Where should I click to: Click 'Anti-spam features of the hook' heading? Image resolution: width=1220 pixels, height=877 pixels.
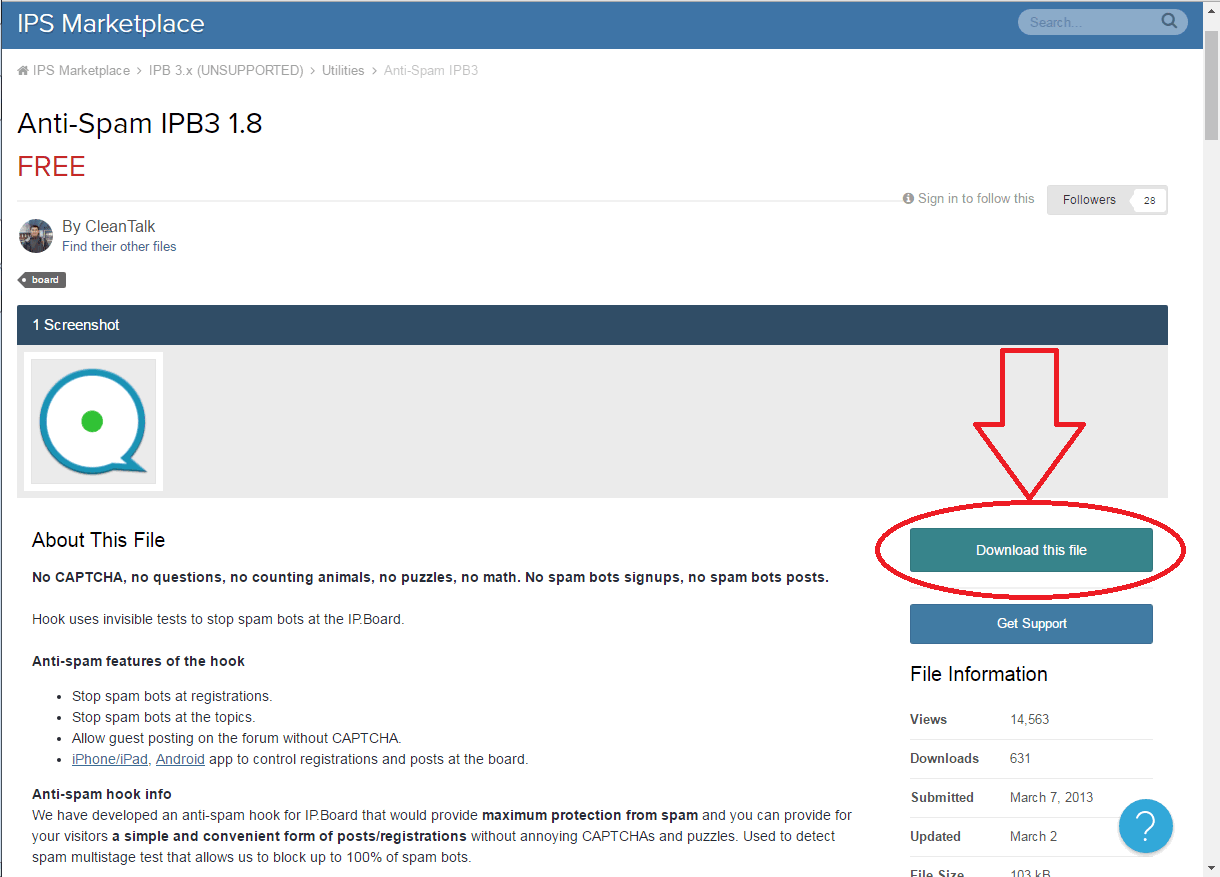coord(138,661)
